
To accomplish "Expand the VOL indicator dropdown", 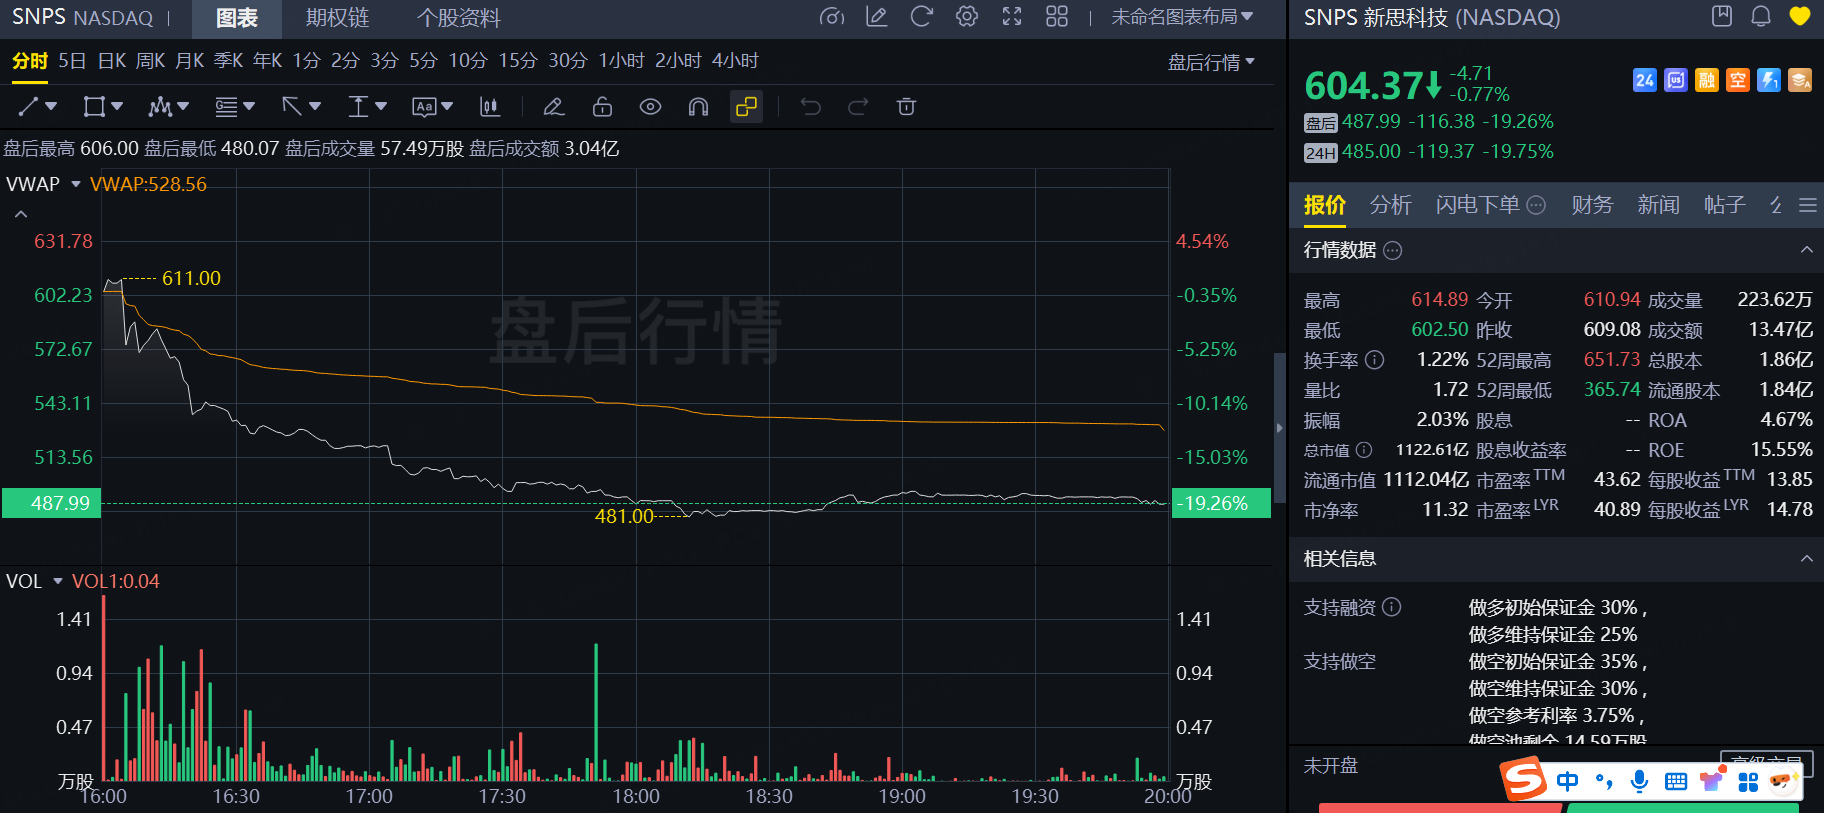I will 58,581.
